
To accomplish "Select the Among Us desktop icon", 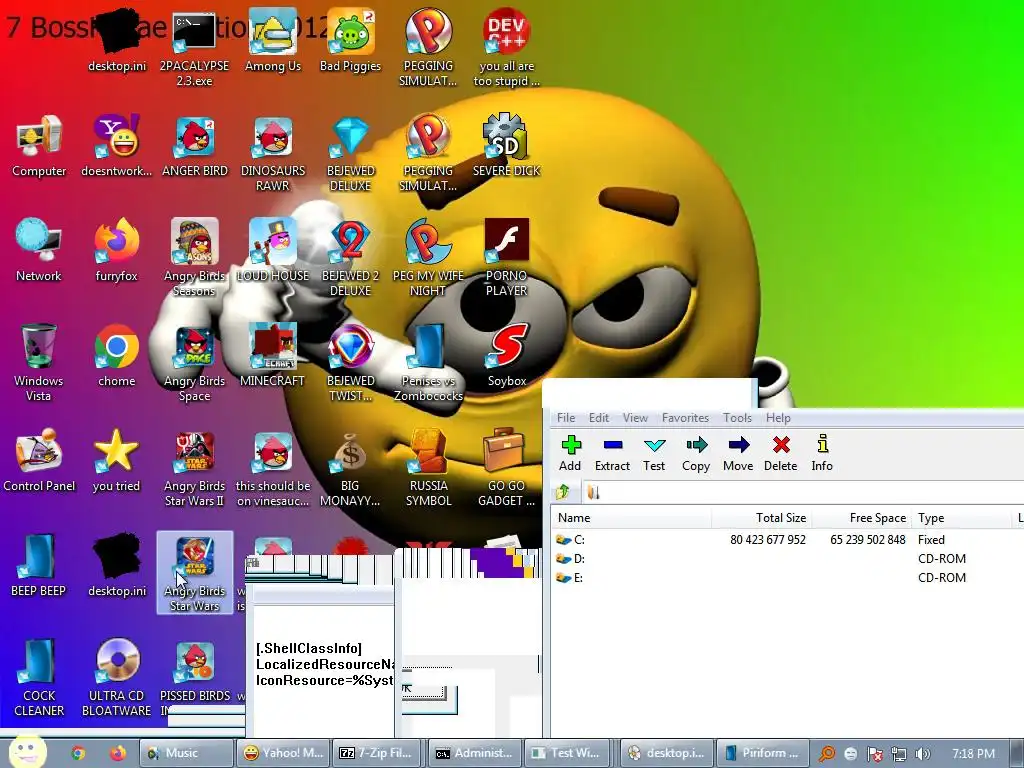I will 273,42.
